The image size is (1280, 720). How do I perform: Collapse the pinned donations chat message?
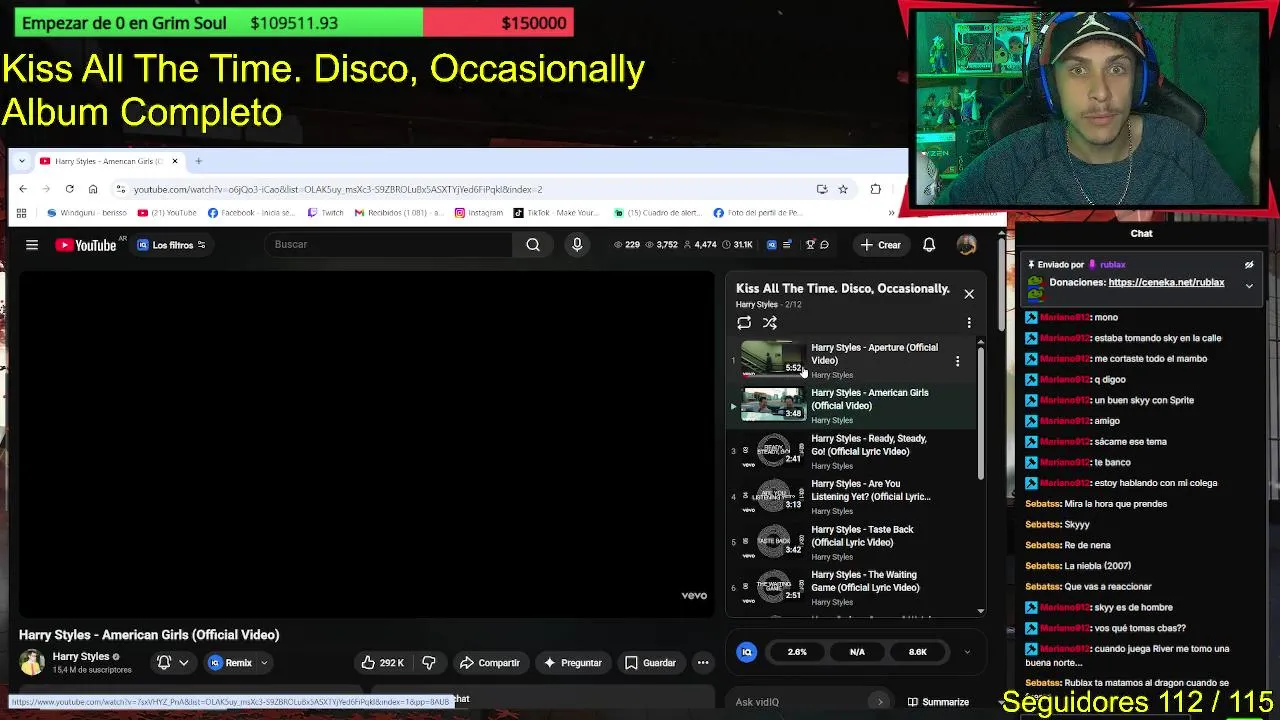1249,286
